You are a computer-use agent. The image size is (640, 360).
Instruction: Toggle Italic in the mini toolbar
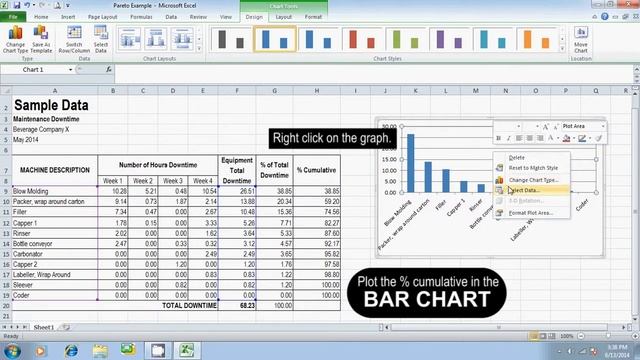click(x=509, y=138)
